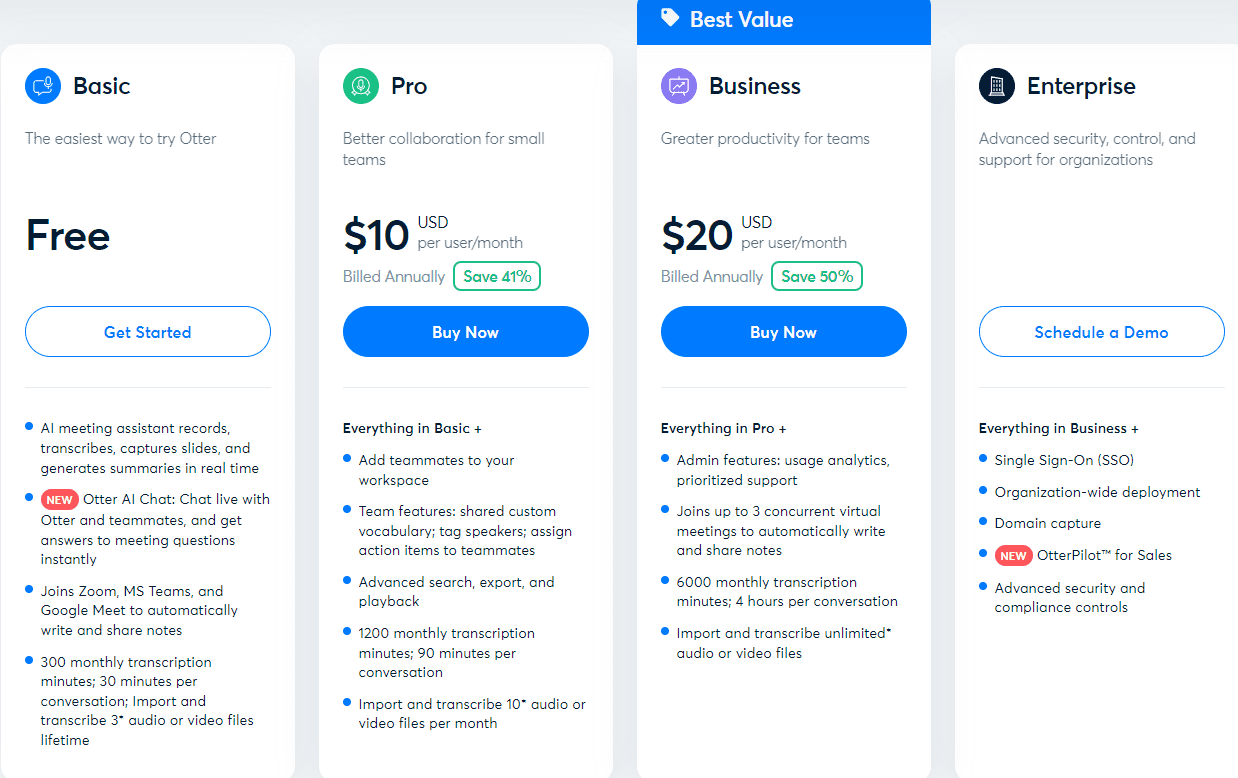Click the Business plan heading

[755, 86]
